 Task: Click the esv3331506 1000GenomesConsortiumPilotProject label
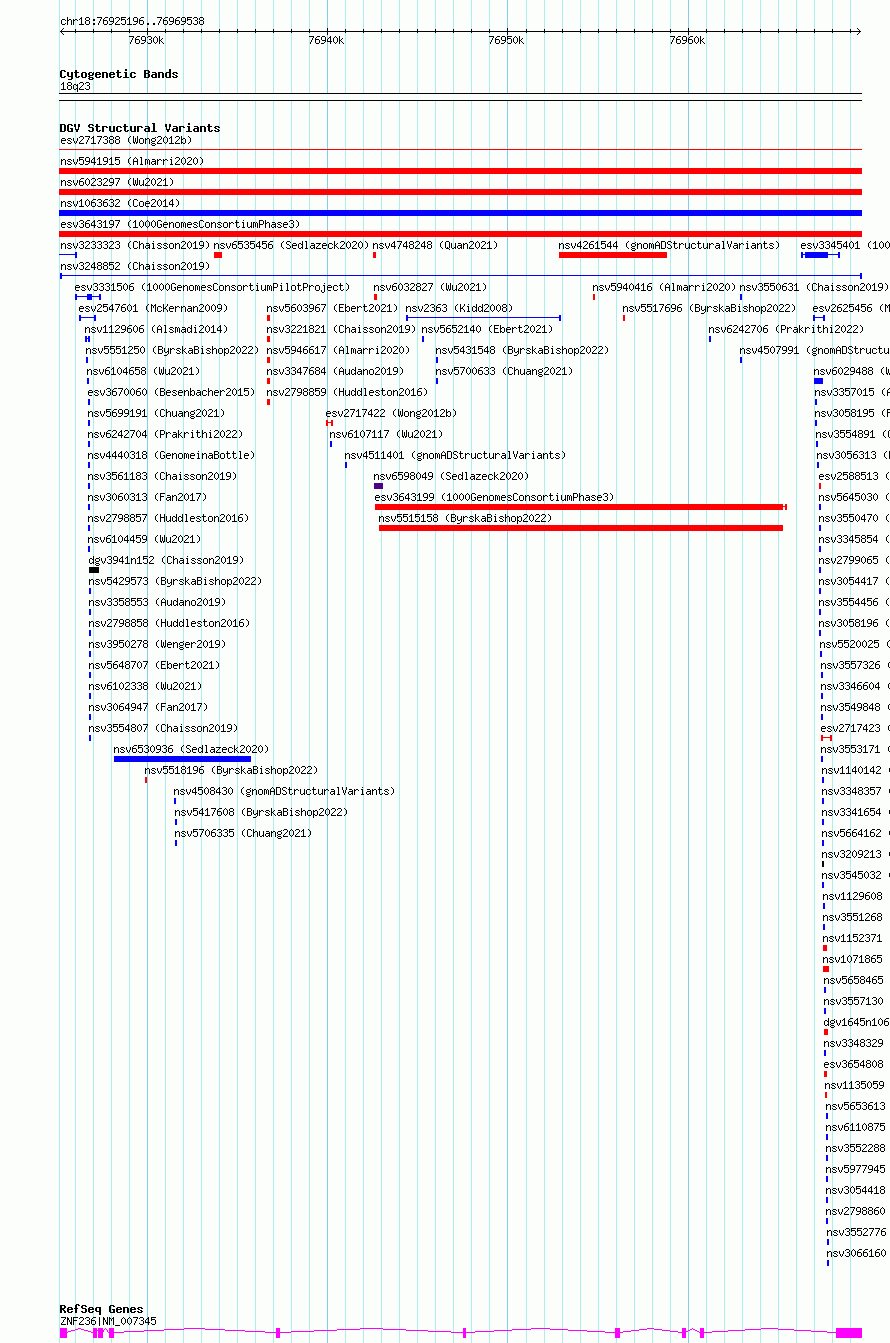[x=212, y=287]
